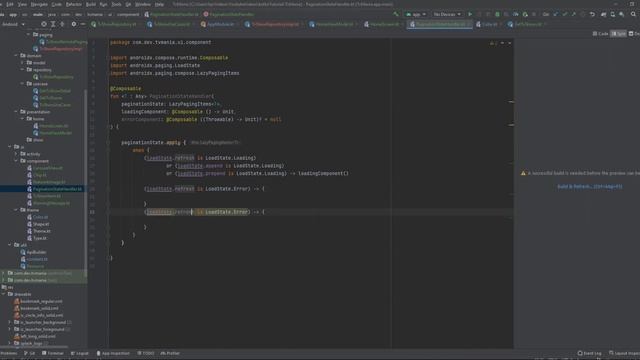The width and height of the screenshot is (640, 360).
Task: Open the App Inspection tool window
Action: tap(113, 353)
